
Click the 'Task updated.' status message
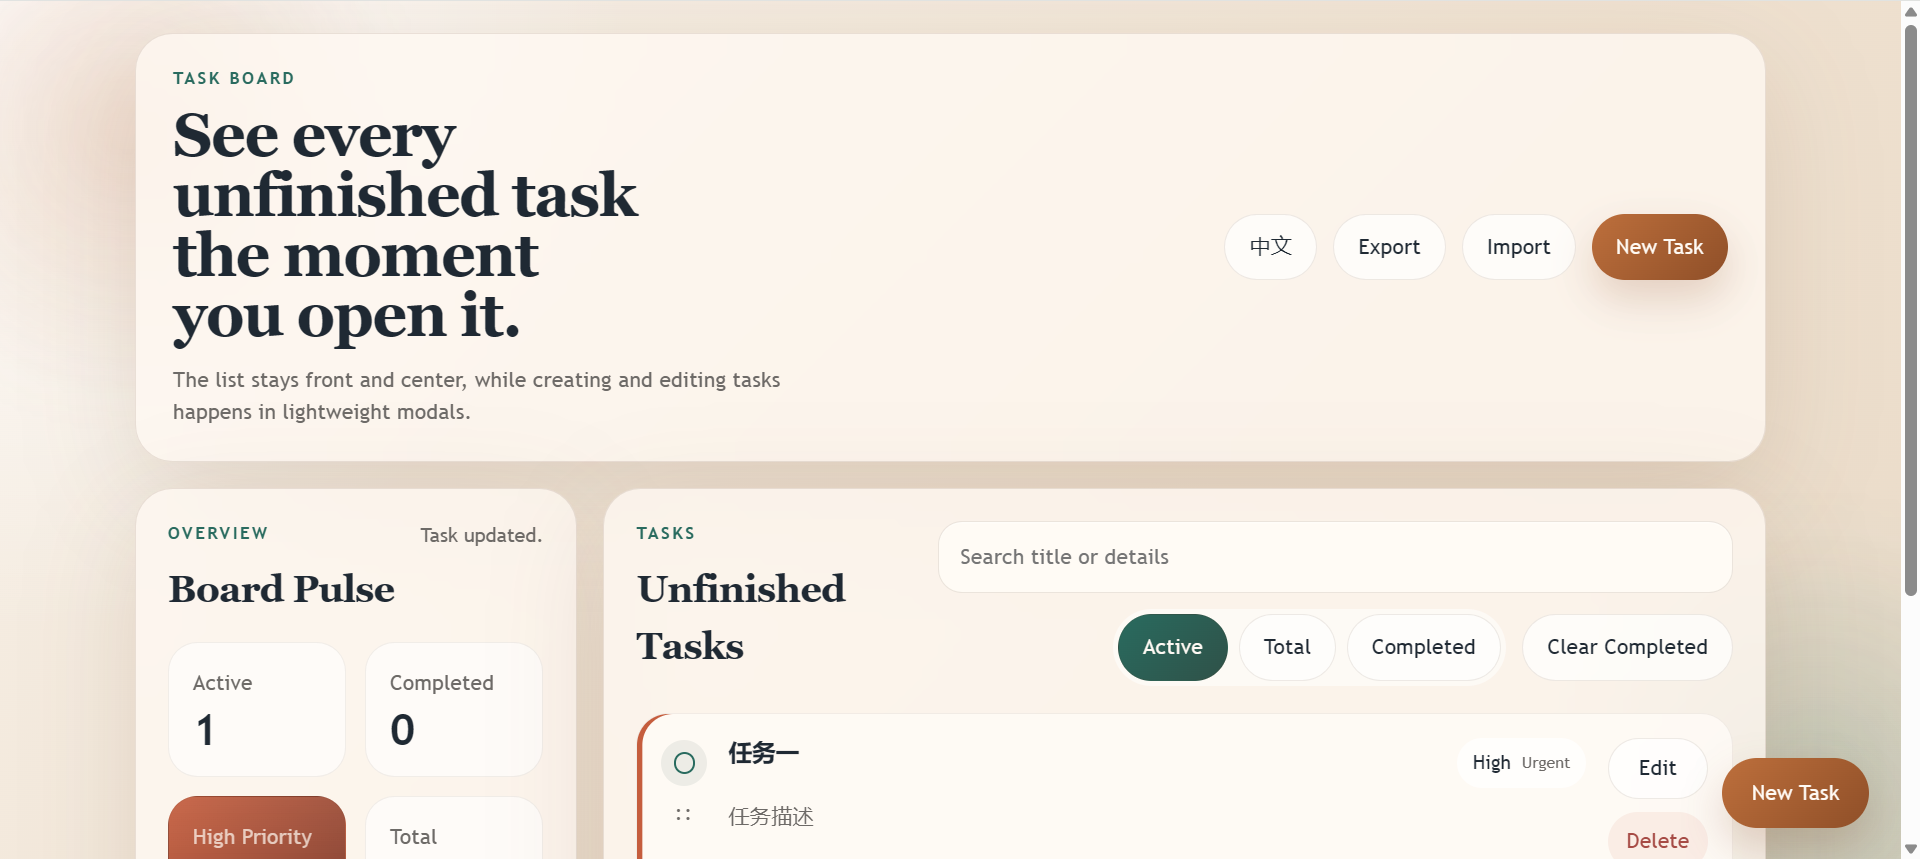(481, 535)
